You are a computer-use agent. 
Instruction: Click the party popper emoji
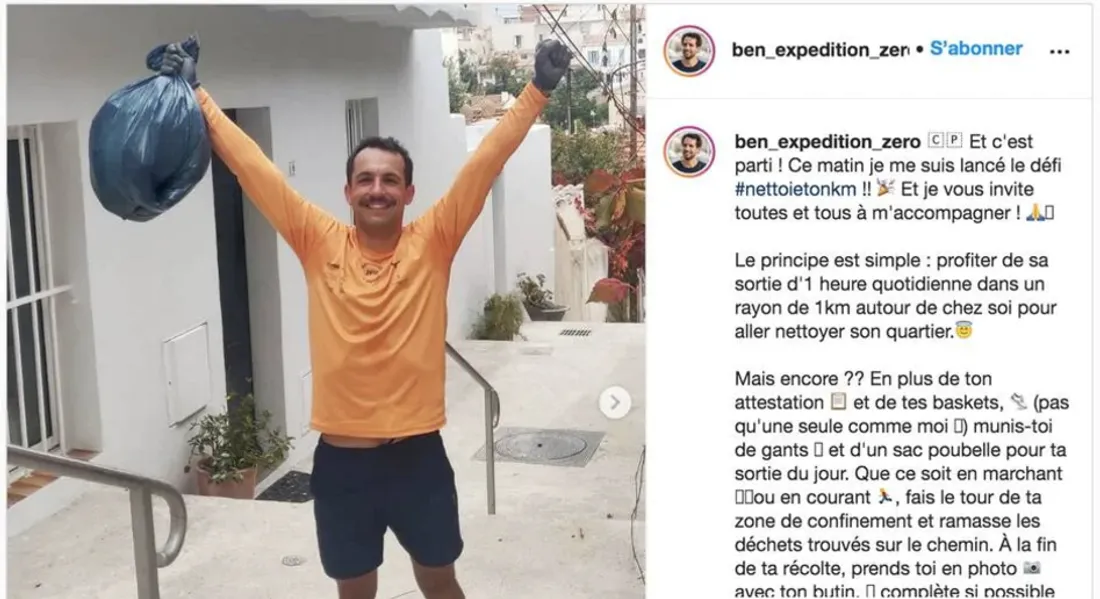885,188
